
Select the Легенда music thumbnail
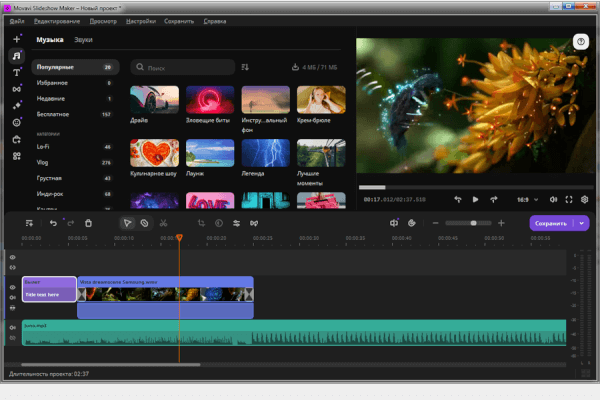click(x=266, y=153)
